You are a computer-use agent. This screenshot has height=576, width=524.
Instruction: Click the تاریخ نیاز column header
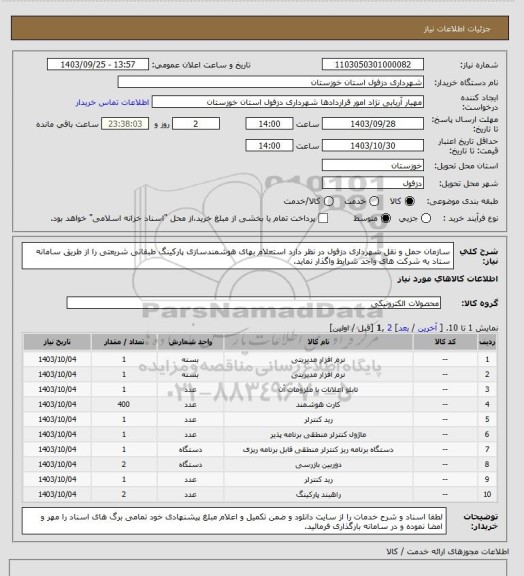(57, 342)
